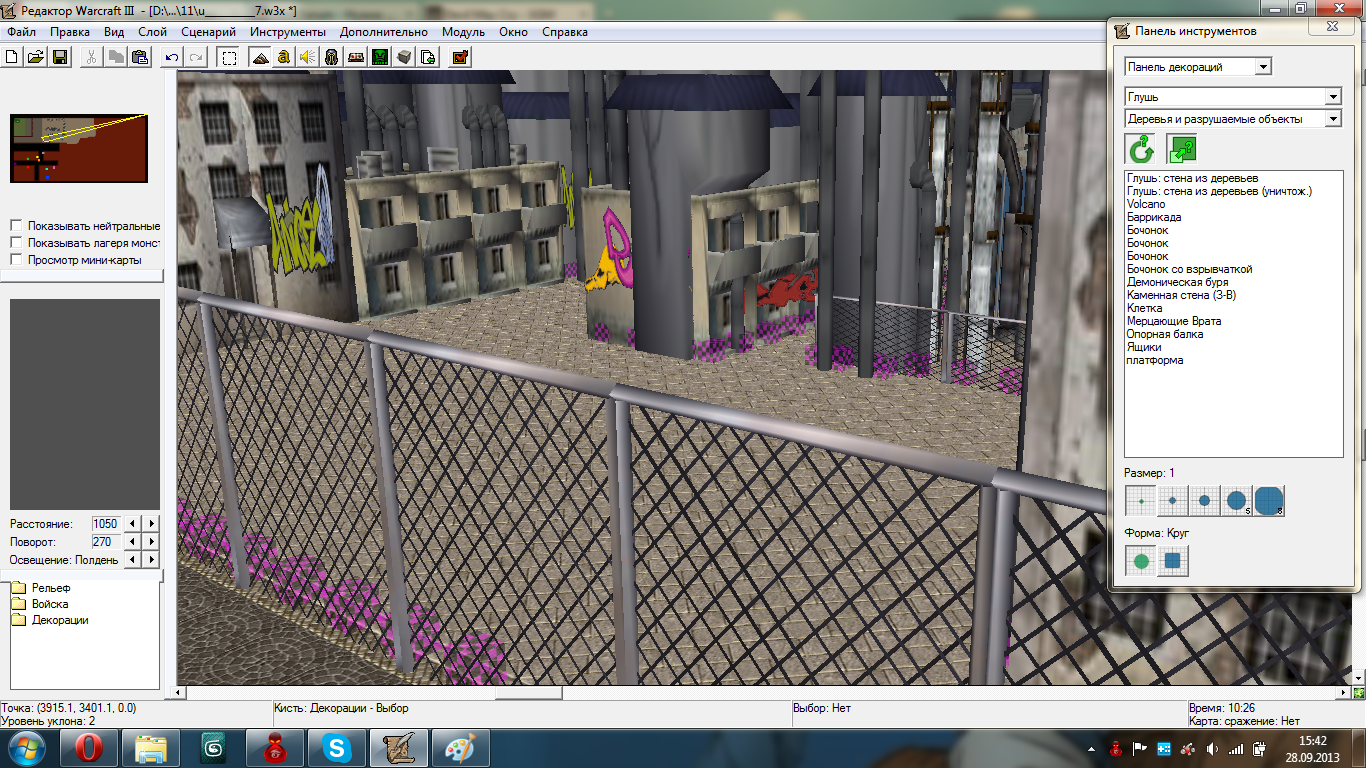Image resolution: width=1366 pixels, height=768 pixels.
Task: Choose the circle brush shape
Action: pos(1141,561)
